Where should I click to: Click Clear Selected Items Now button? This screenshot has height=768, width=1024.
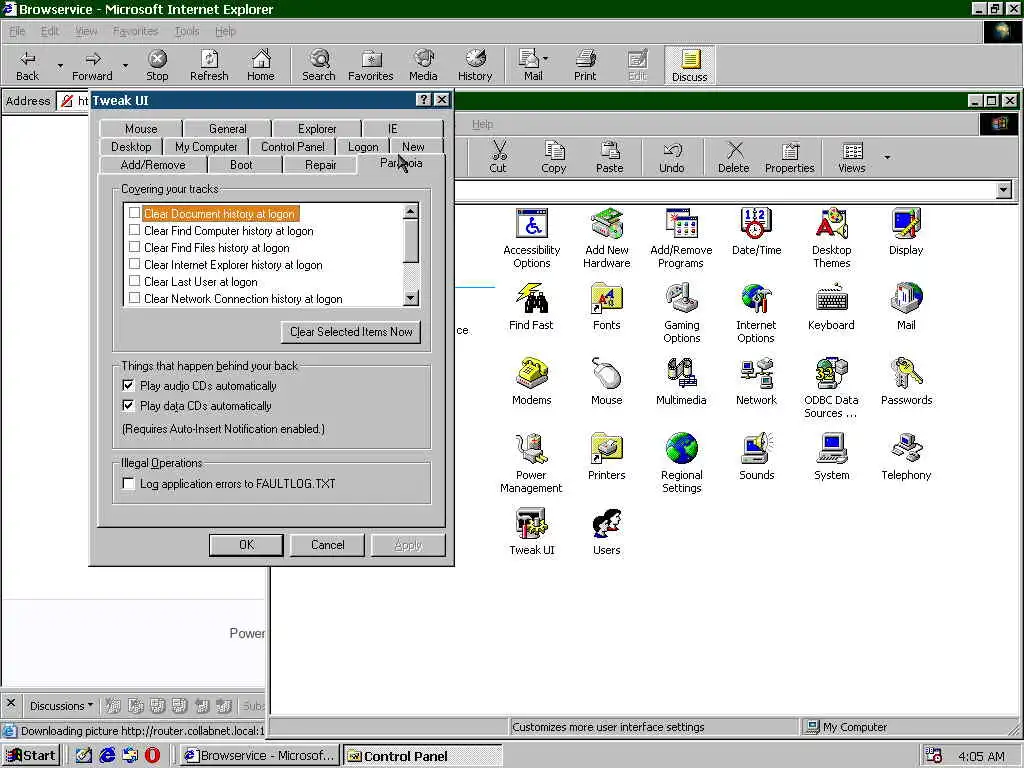pyautogui.click(x=351, y=332)
